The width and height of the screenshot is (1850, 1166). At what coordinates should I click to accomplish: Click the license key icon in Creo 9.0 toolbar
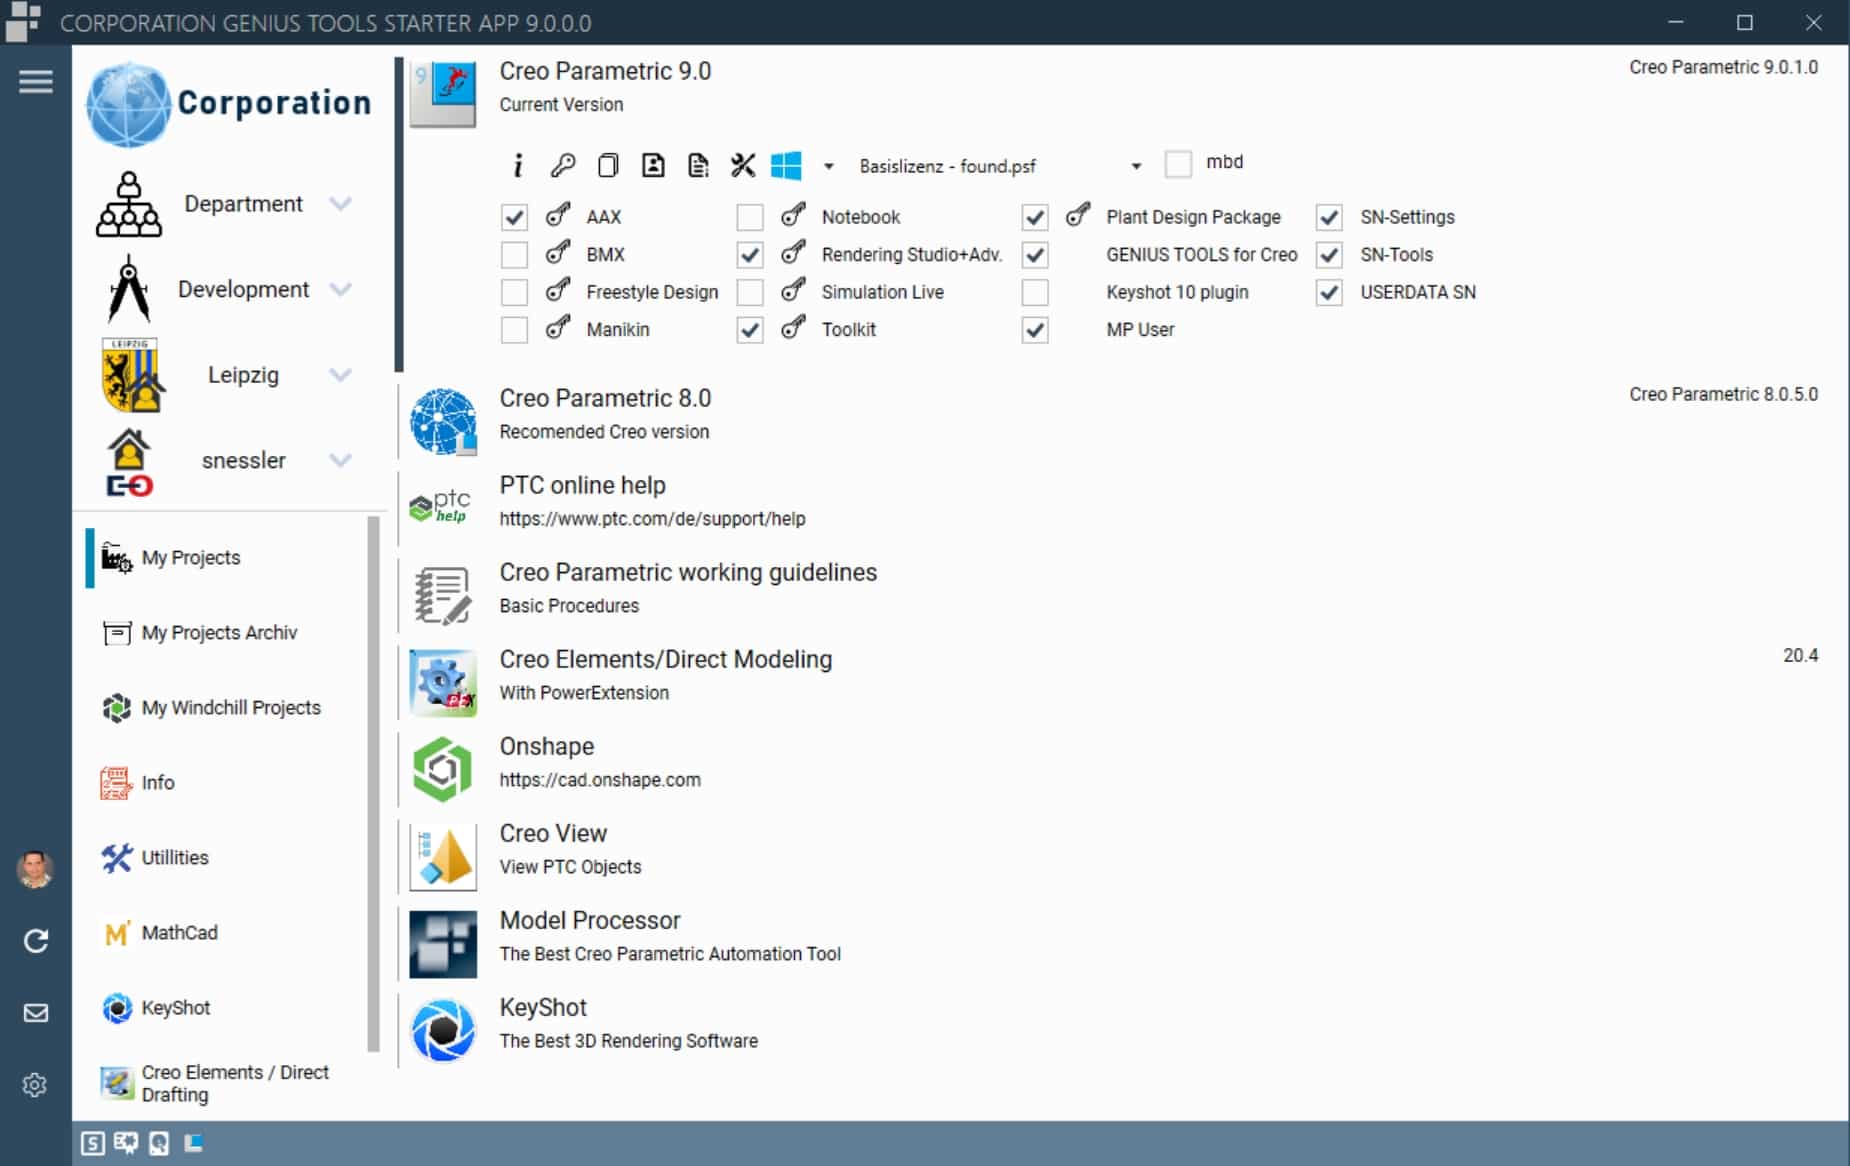pyautogui.click(x=563, y=165)
